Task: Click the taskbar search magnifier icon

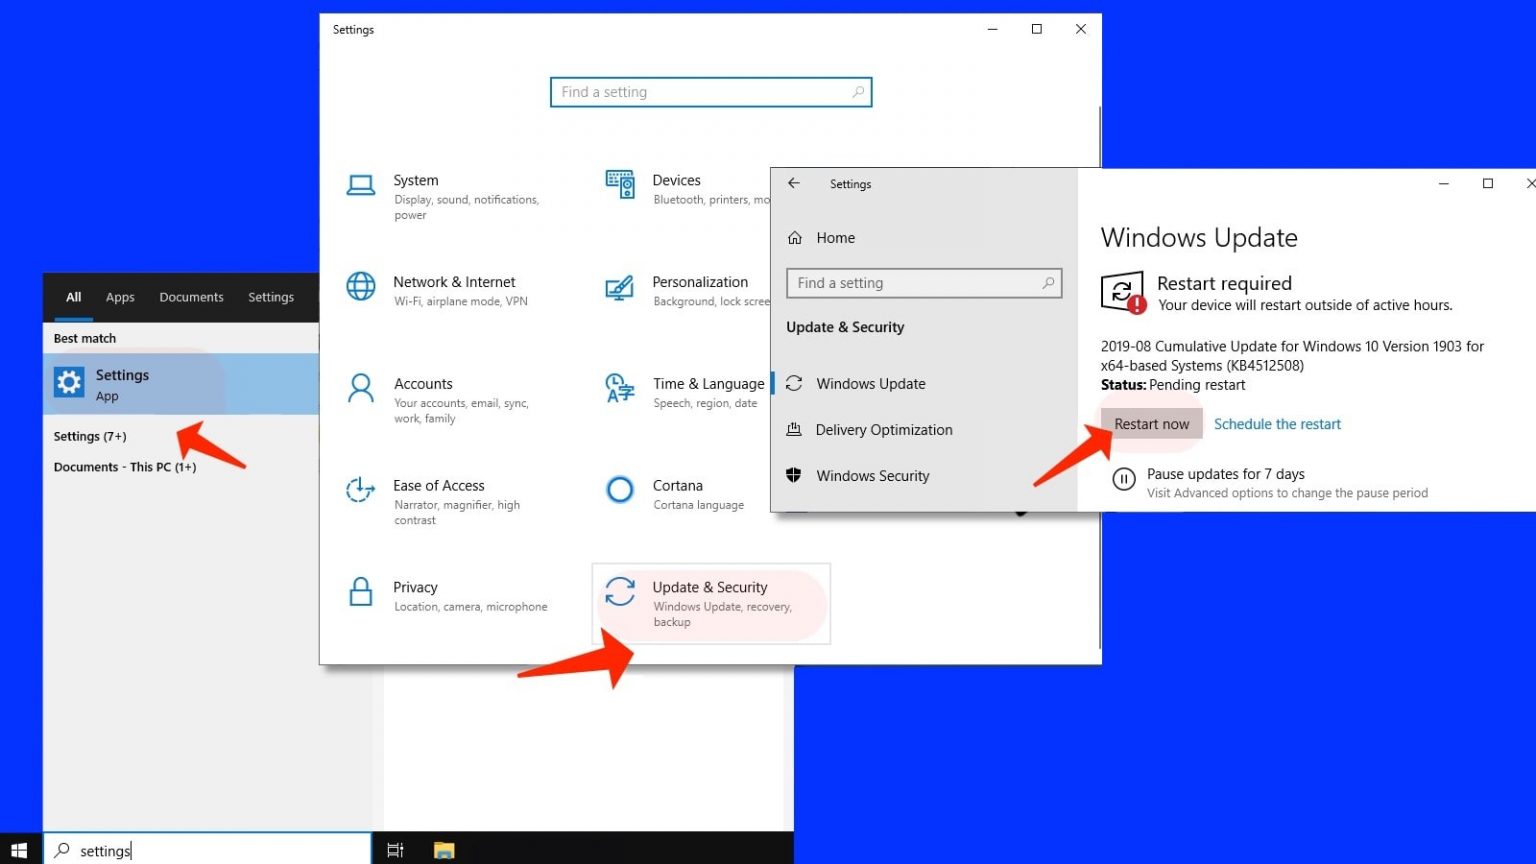Action: click(62, 850)
